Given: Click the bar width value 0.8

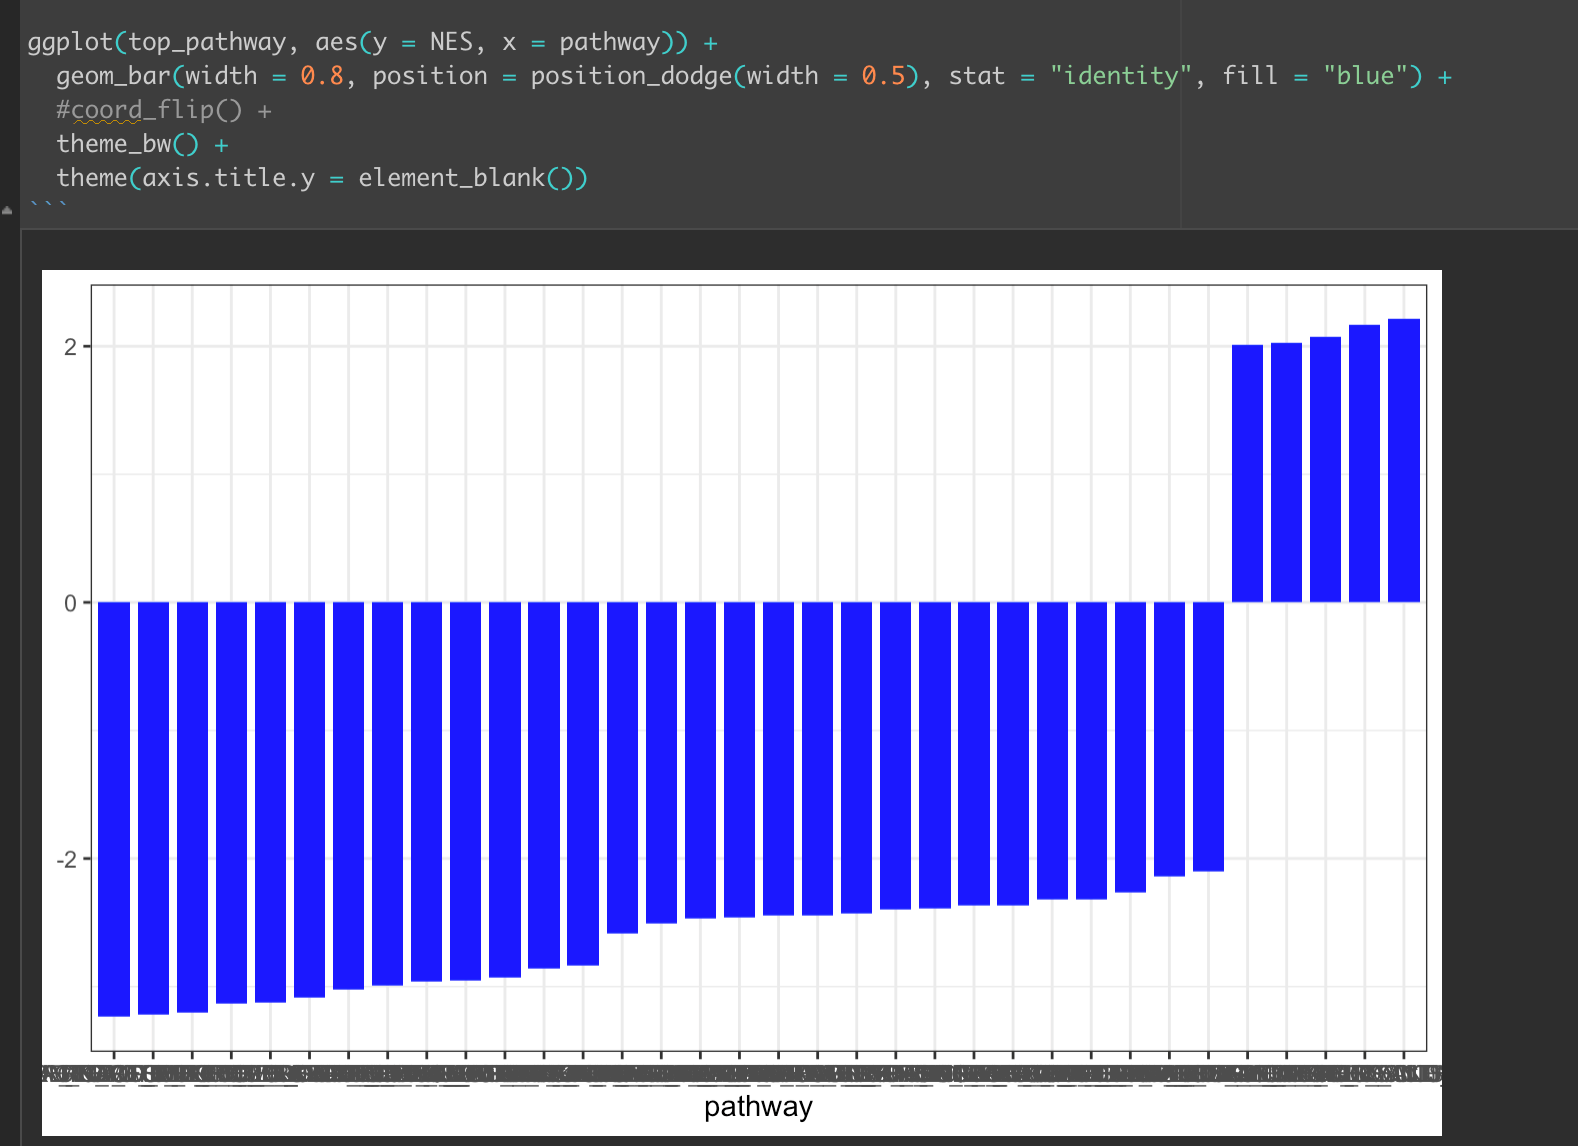Looking at the screenshot, I should [x=322, y=76].
